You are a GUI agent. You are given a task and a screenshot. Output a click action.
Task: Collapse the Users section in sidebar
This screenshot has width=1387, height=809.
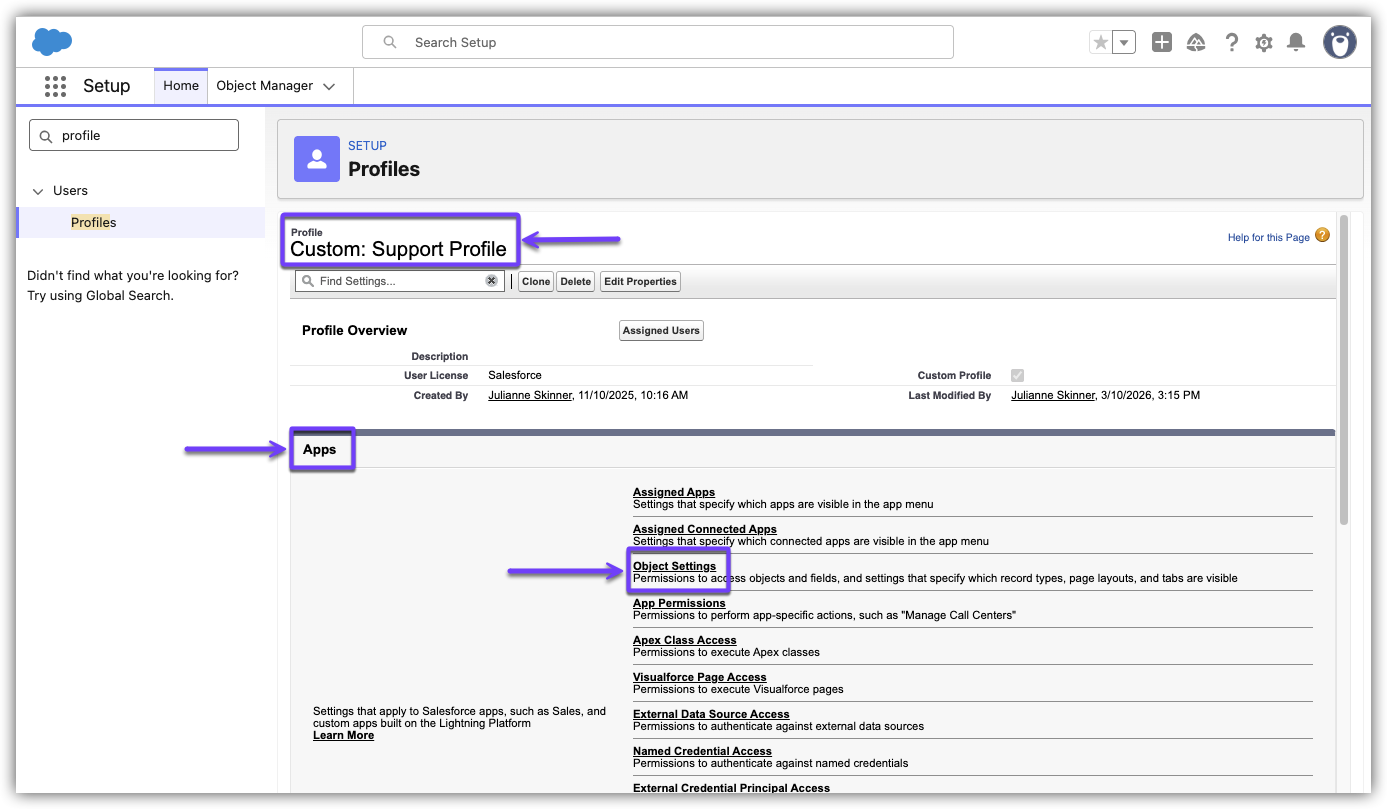click(39, 191)
